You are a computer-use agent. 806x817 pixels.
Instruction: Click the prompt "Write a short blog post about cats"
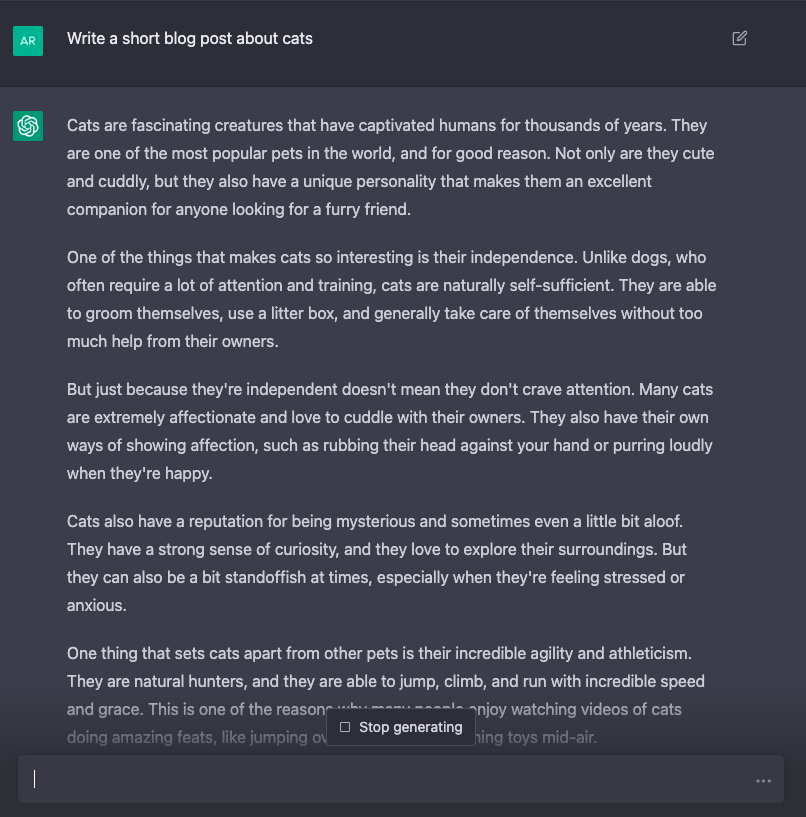190,39
